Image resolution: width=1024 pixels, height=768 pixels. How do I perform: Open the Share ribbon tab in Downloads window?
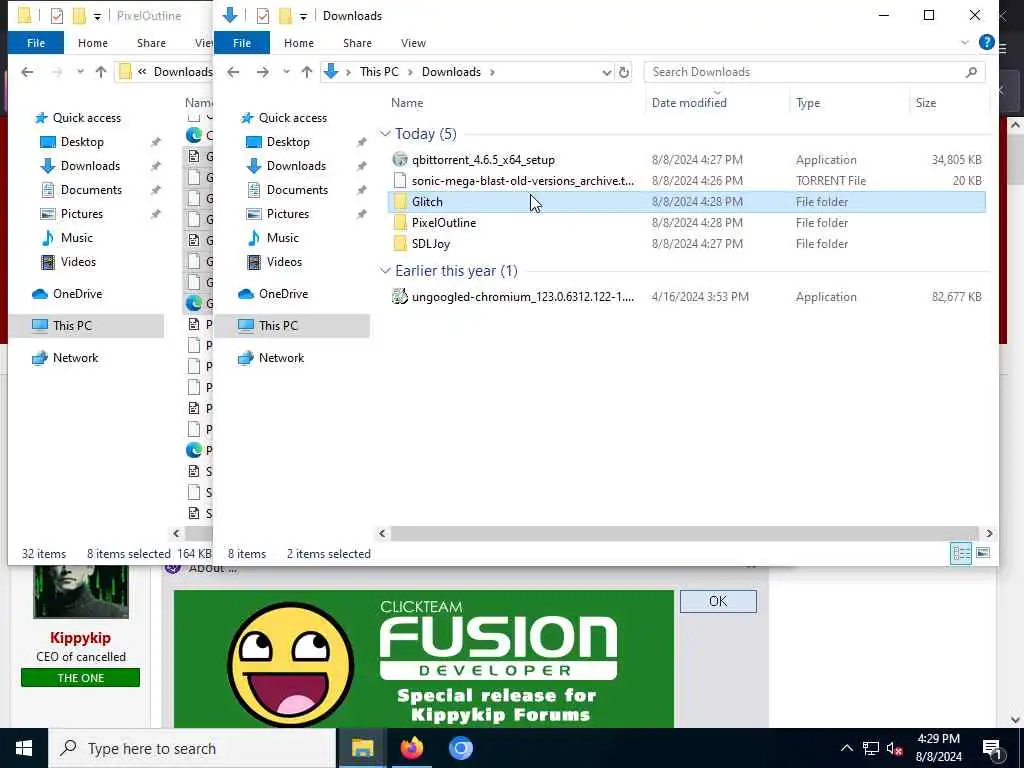point(357,43)
